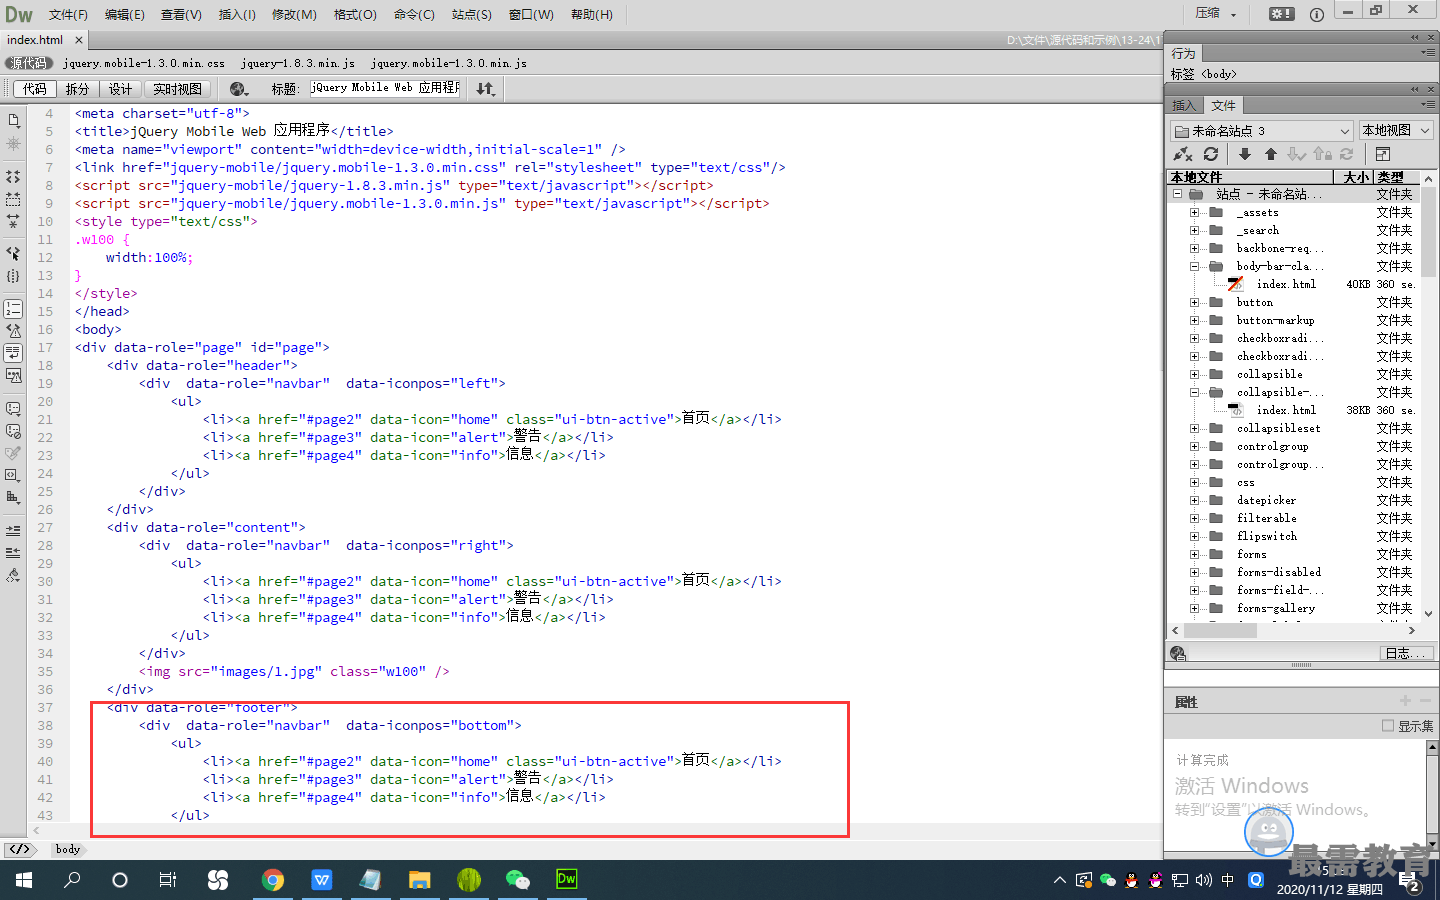Toggle highlight invalid code in the coding toolbar

(x=13, y=330)
